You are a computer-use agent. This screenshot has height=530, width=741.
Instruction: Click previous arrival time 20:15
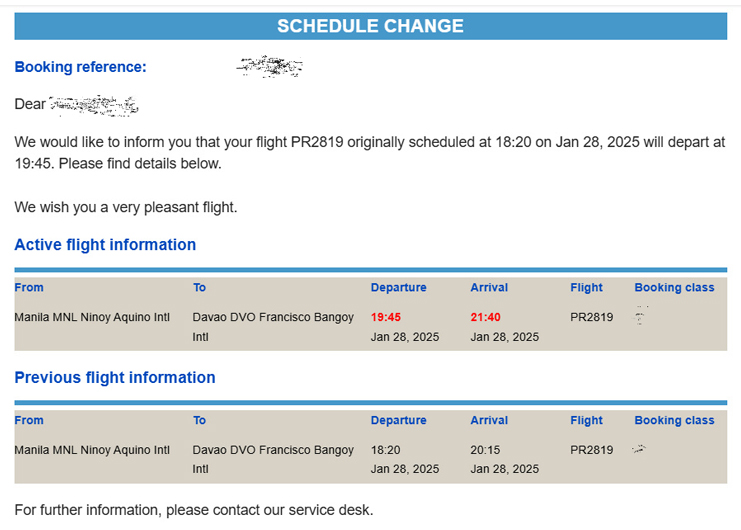[x=485, y=450]
